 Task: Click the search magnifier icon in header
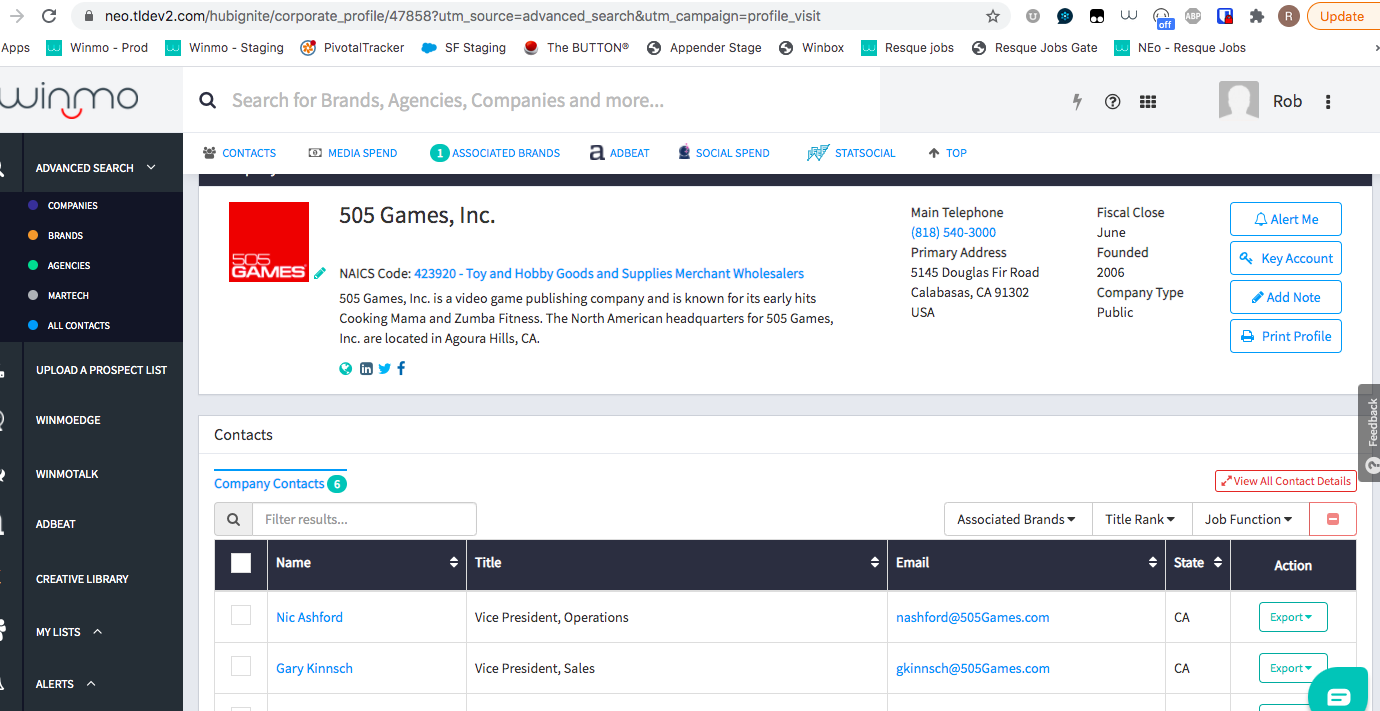click(208, 100)
